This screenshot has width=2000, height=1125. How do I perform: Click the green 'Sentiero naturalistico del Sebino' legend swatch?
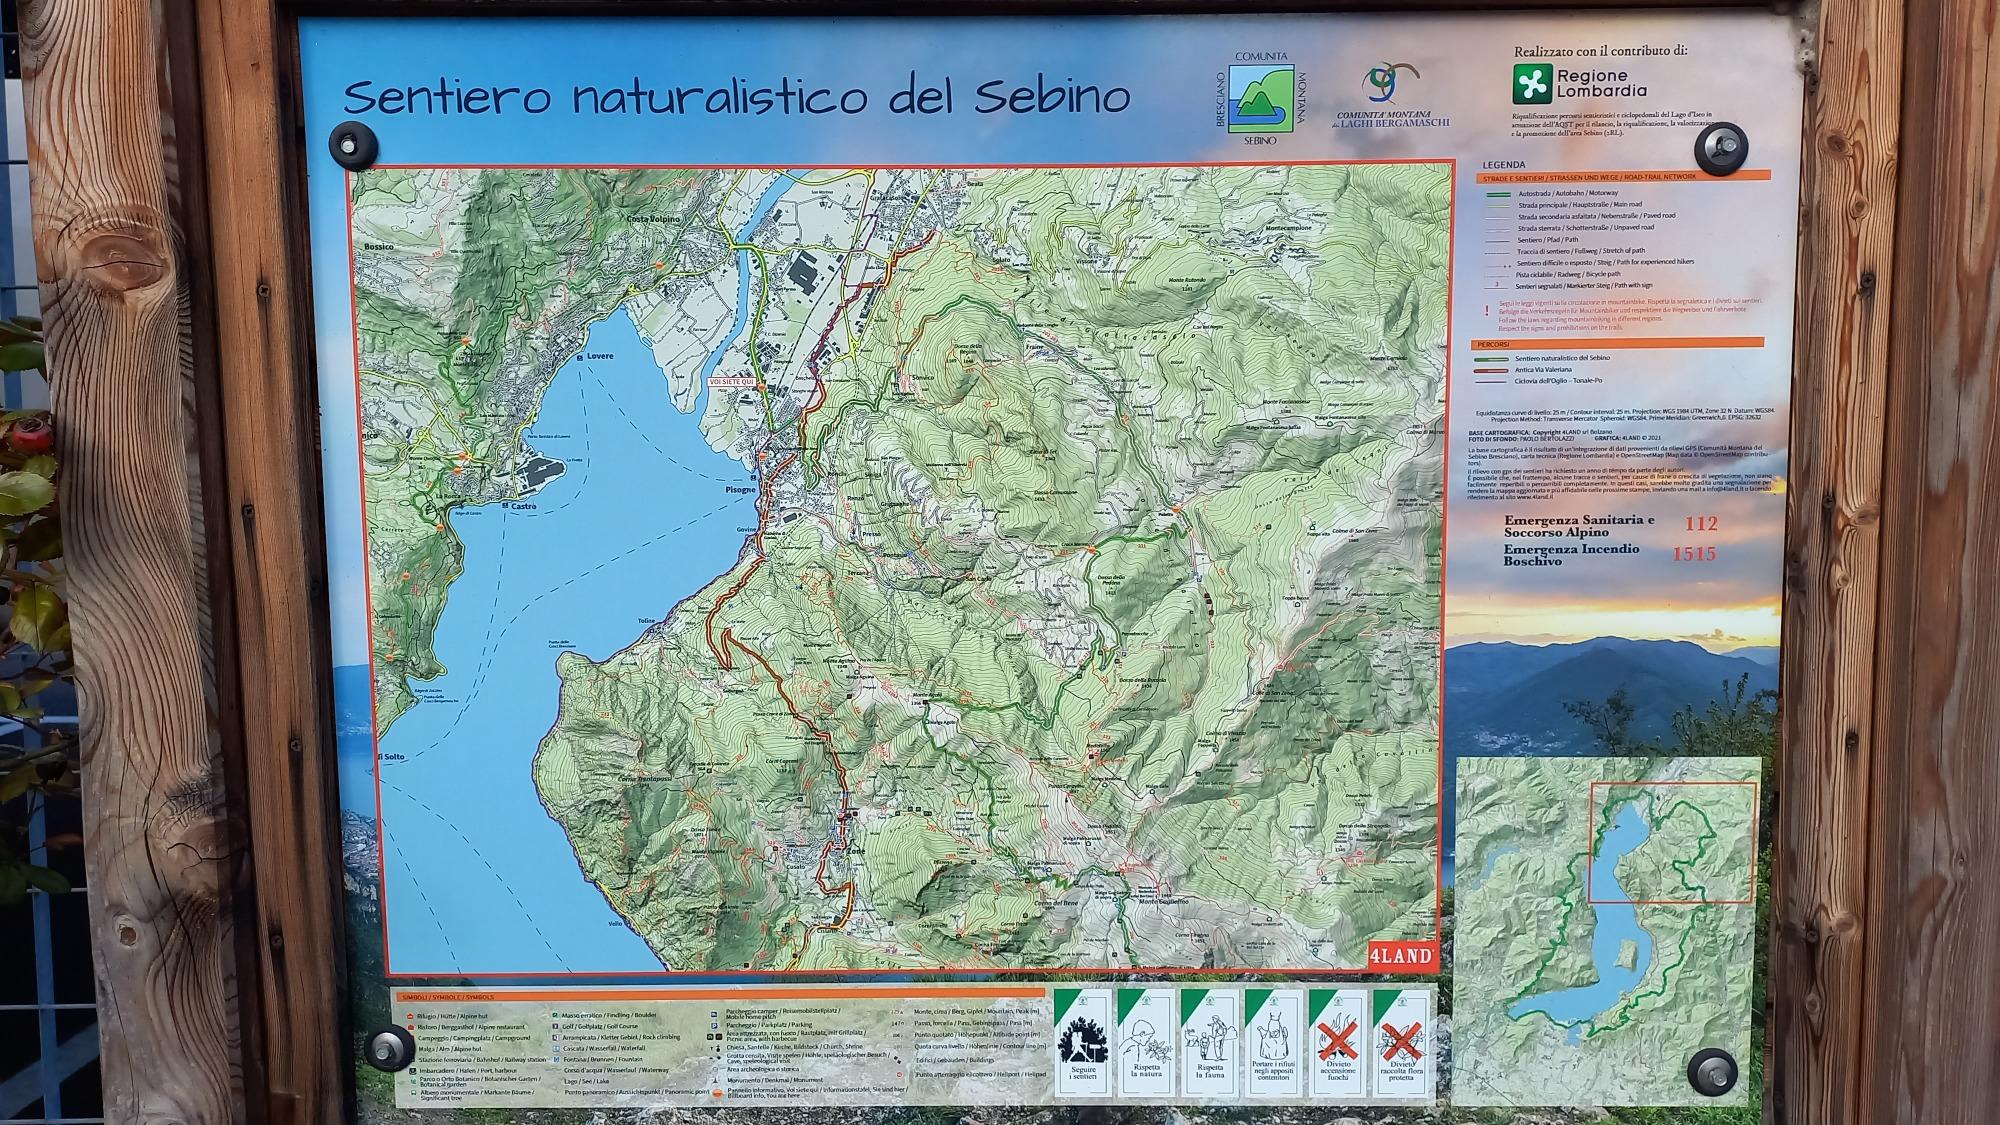tap(1490, 358)
